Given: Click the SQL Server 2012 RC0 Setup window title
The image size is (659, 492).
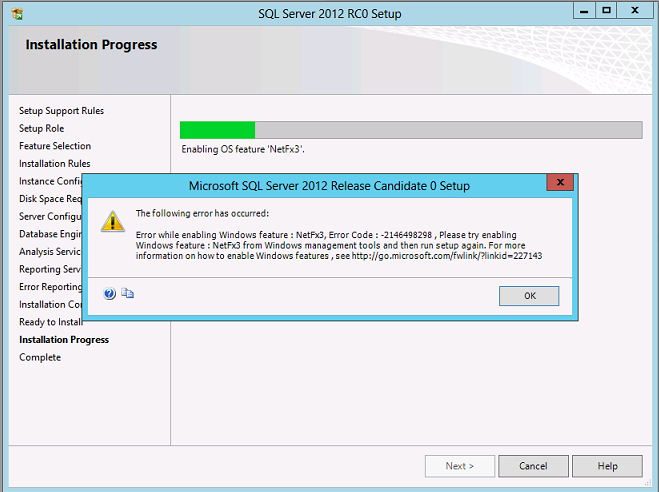Looking at the screenshot, I should pyautogui.click(x=330, y=14).
